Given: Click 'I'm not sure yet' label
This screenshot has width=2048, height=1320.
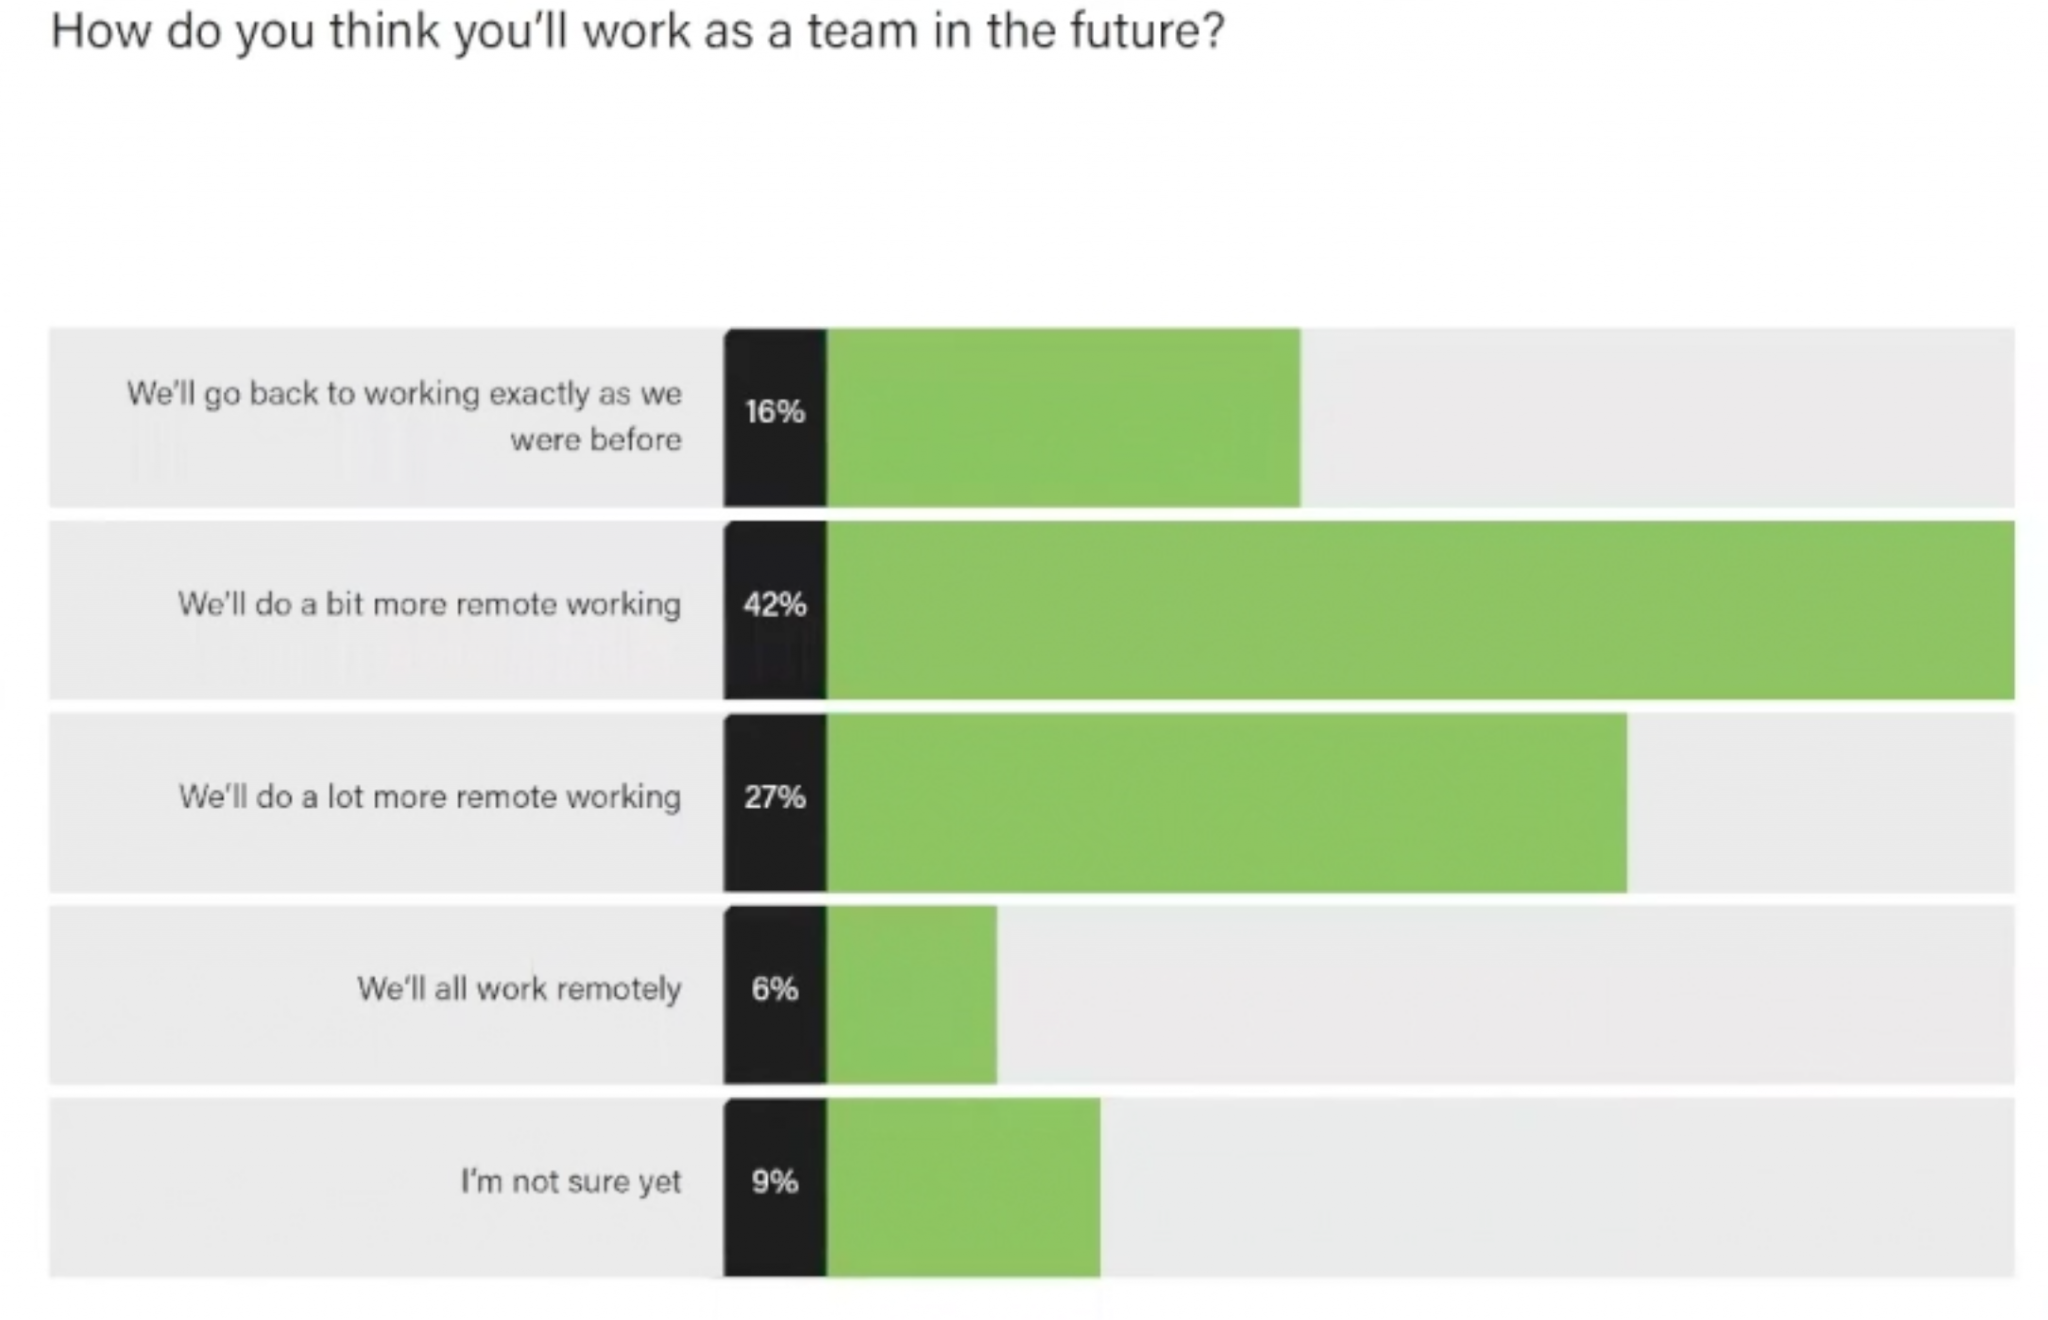Looking at the screenshot, I should [571, 1182].
